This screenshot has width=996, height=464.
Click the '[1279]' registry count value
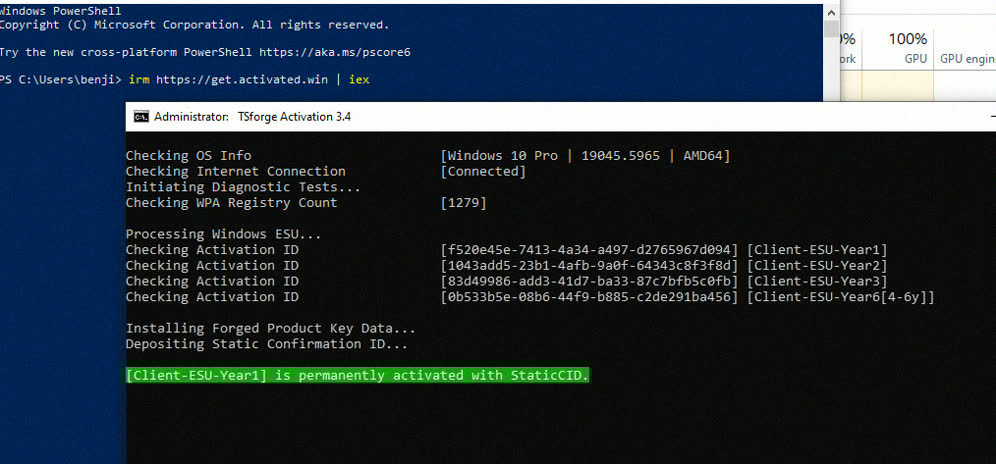pyautogui.click(x=464, y=203)
